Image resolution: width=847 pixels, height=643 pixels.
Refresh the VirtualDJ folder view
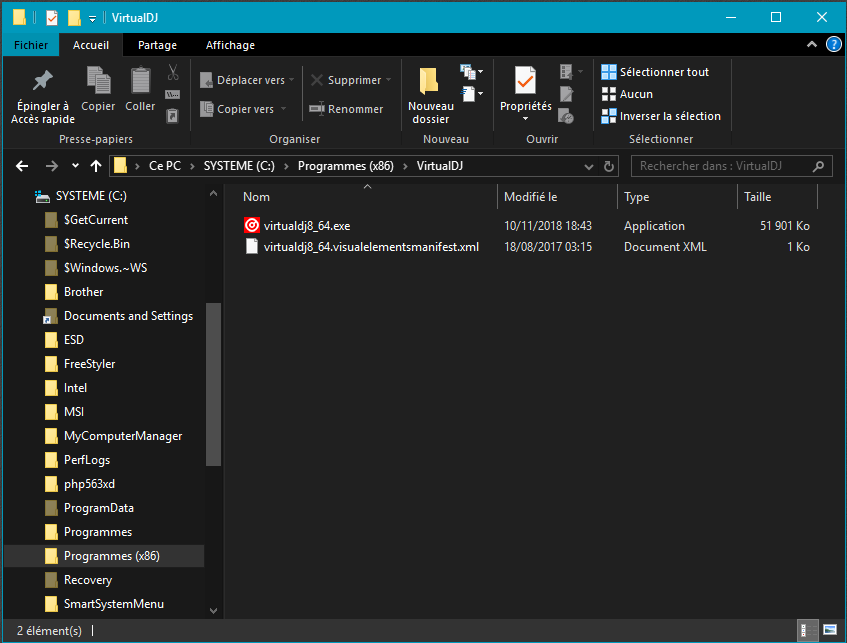click(609, 166)
